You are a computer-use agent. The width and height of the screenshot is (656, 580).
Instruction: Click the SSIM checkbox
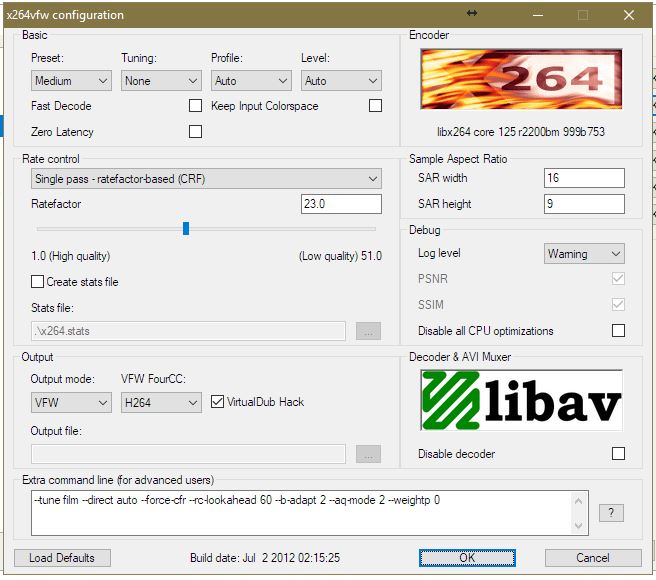(618, 304)
